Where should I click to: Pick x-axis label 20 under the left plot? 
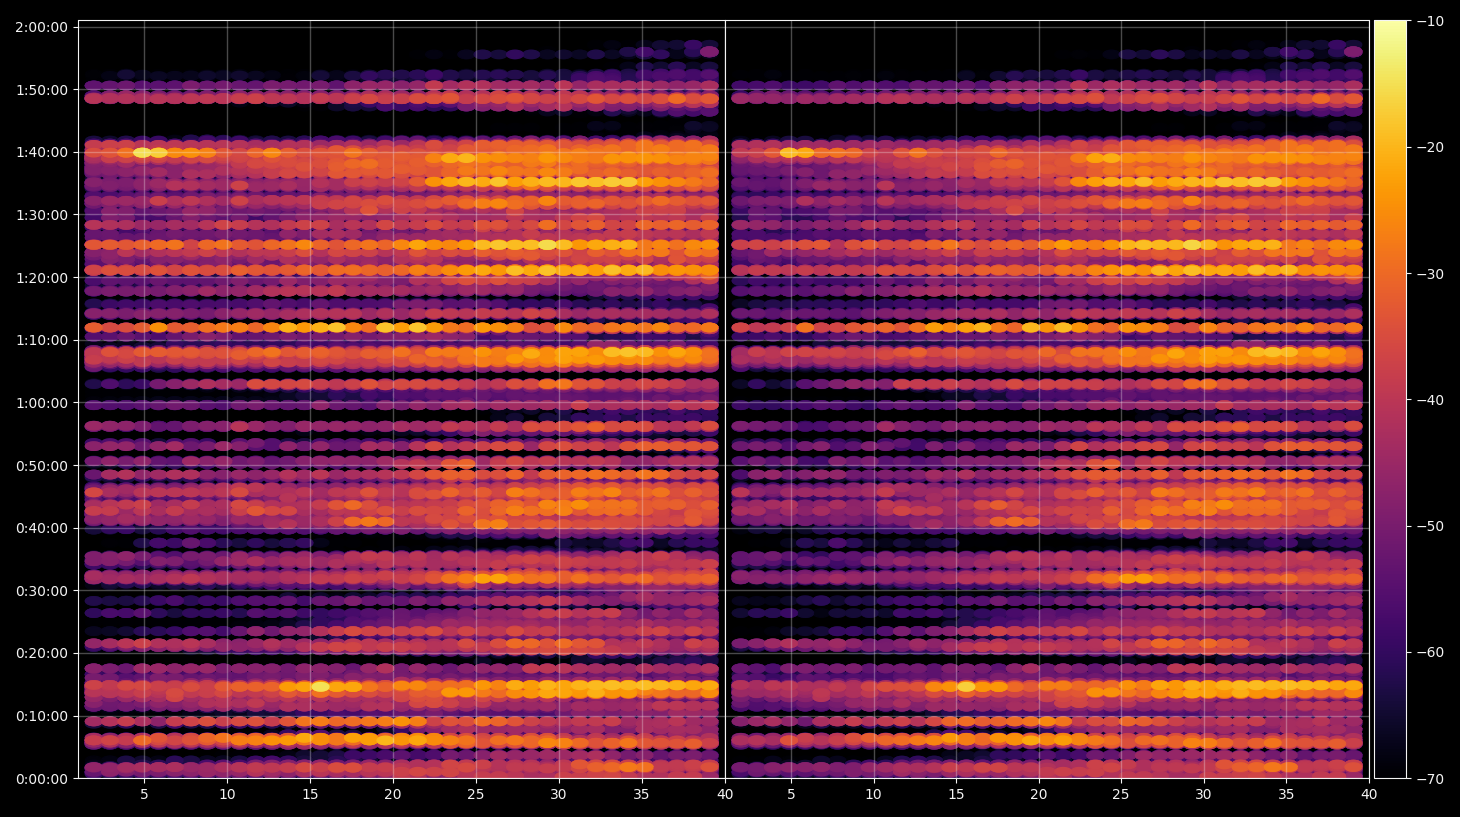pyautogui.click(x=393, y=794)
